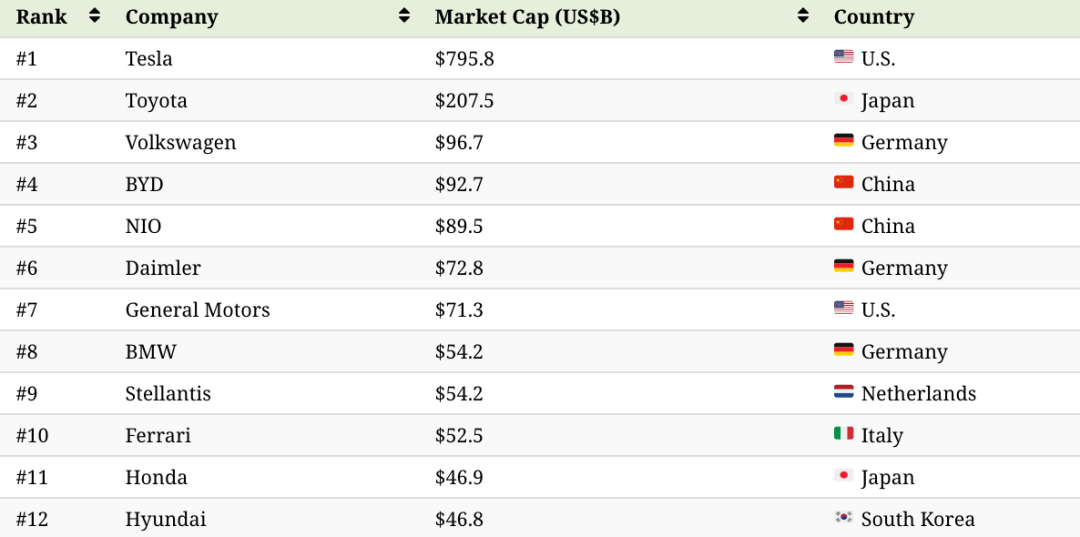Click the German flag beside BMW
This screenshot has width=1080, height=537.
coord(843,350)
